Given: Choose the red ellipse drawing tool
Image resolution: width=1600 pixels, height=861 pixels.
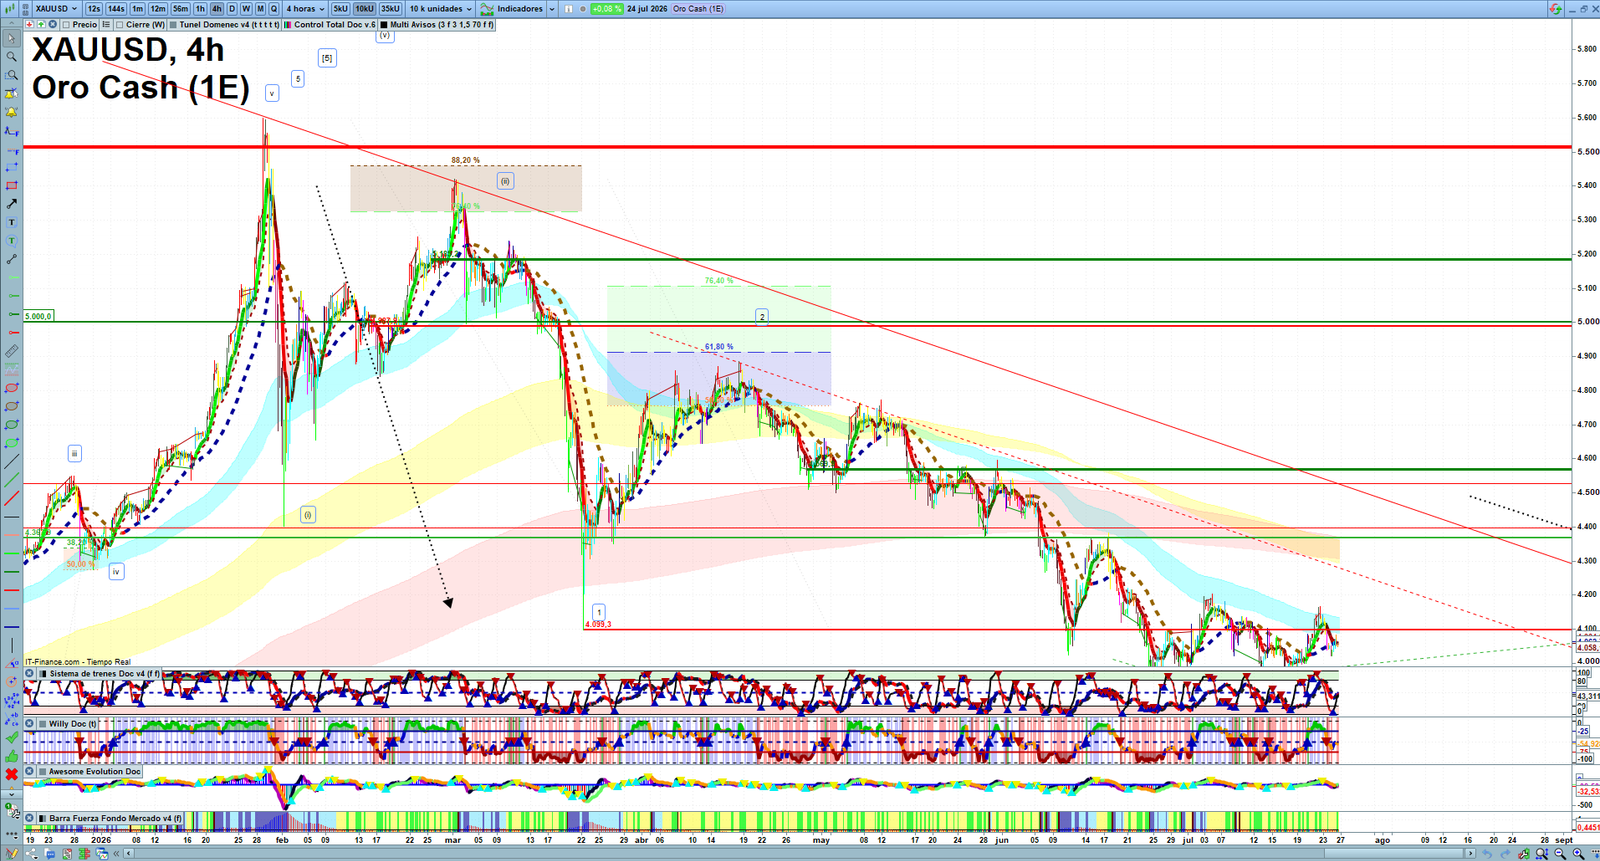Looking at the screenshot, I should click(x=11, y=388).
